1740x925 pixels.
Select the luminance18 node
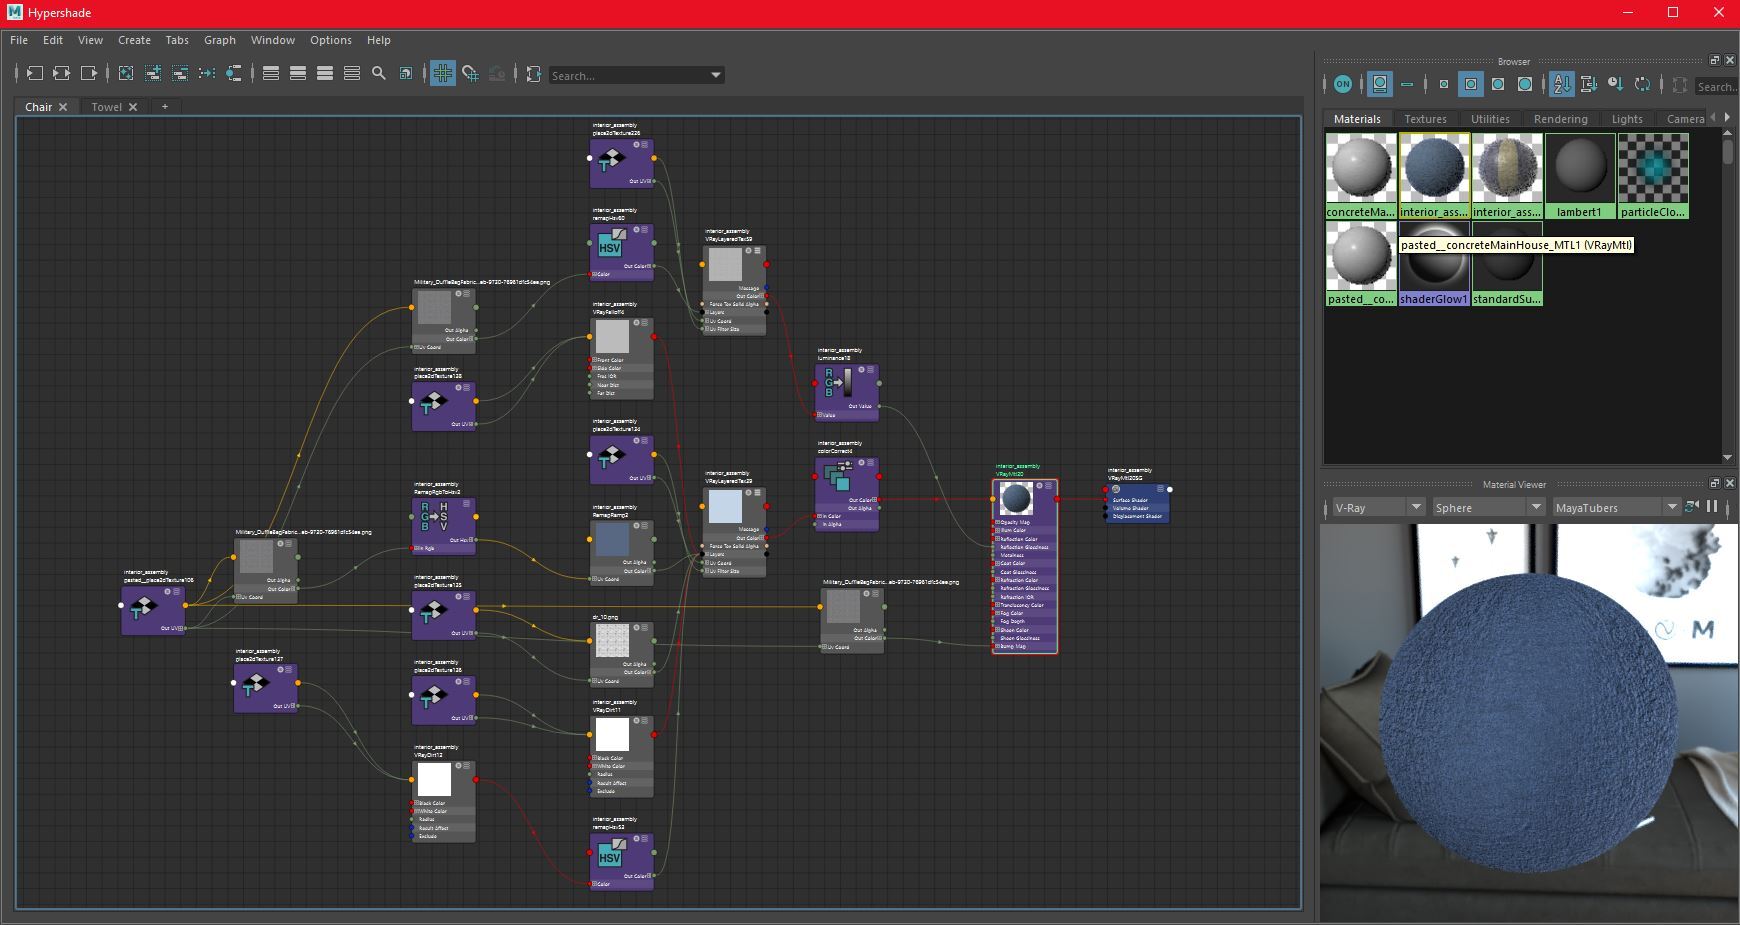click(847, 392)
